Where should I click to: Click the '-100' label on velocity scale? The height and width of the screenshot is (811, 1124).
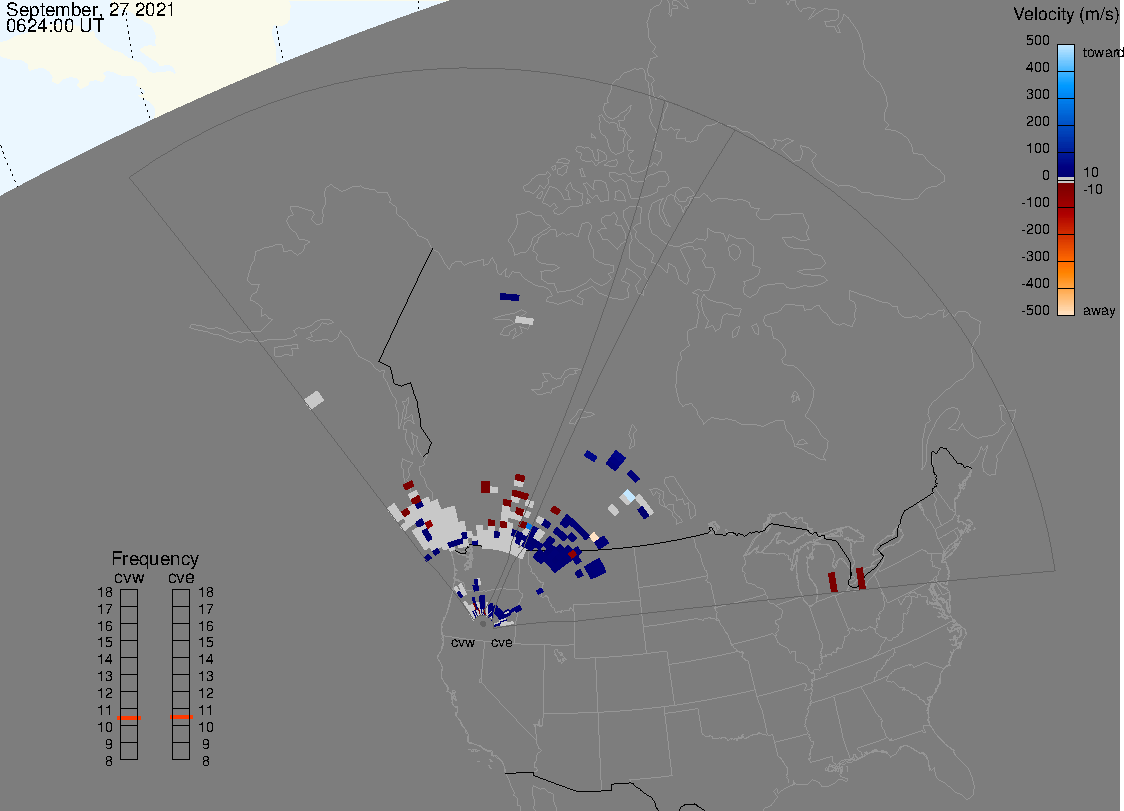(1035, 202)
